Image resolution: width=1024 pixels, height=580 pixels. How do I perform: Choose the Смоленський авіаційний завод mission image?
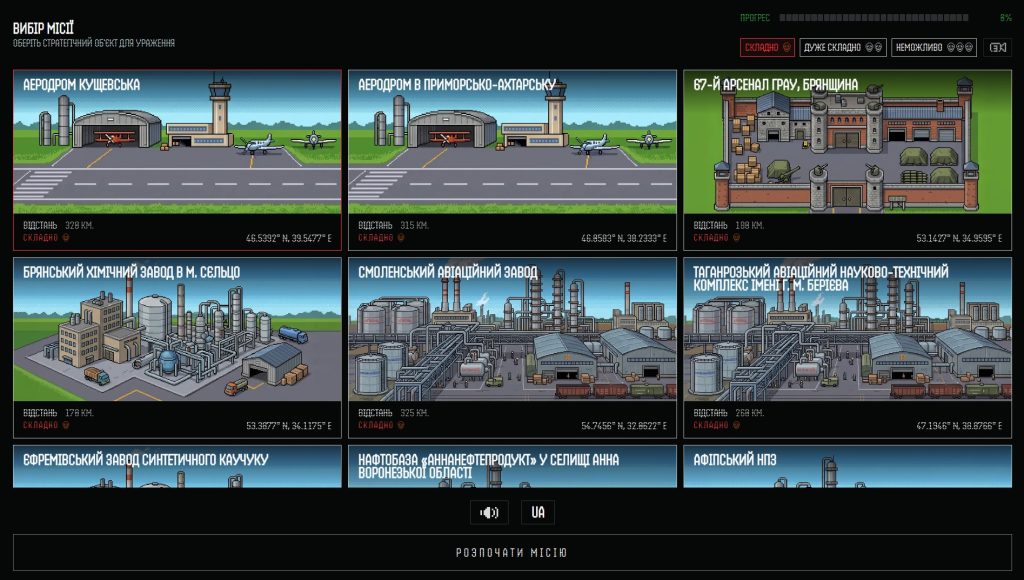coord(512,329)
